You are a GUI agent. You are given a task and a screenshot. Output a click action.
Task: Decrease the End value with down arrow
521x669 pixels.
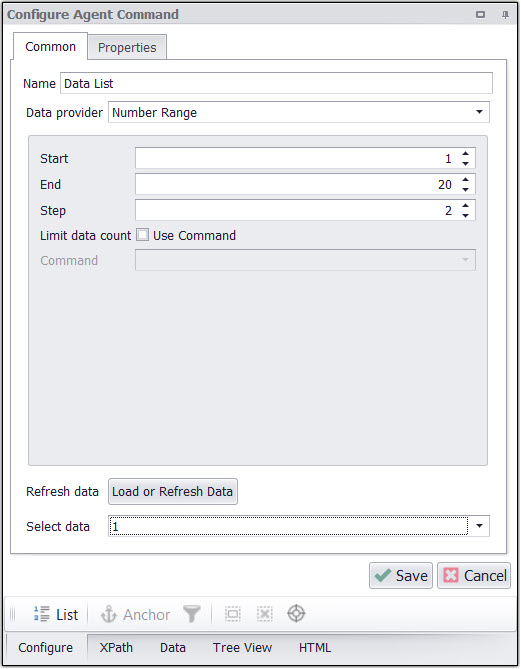click(466, 189)
